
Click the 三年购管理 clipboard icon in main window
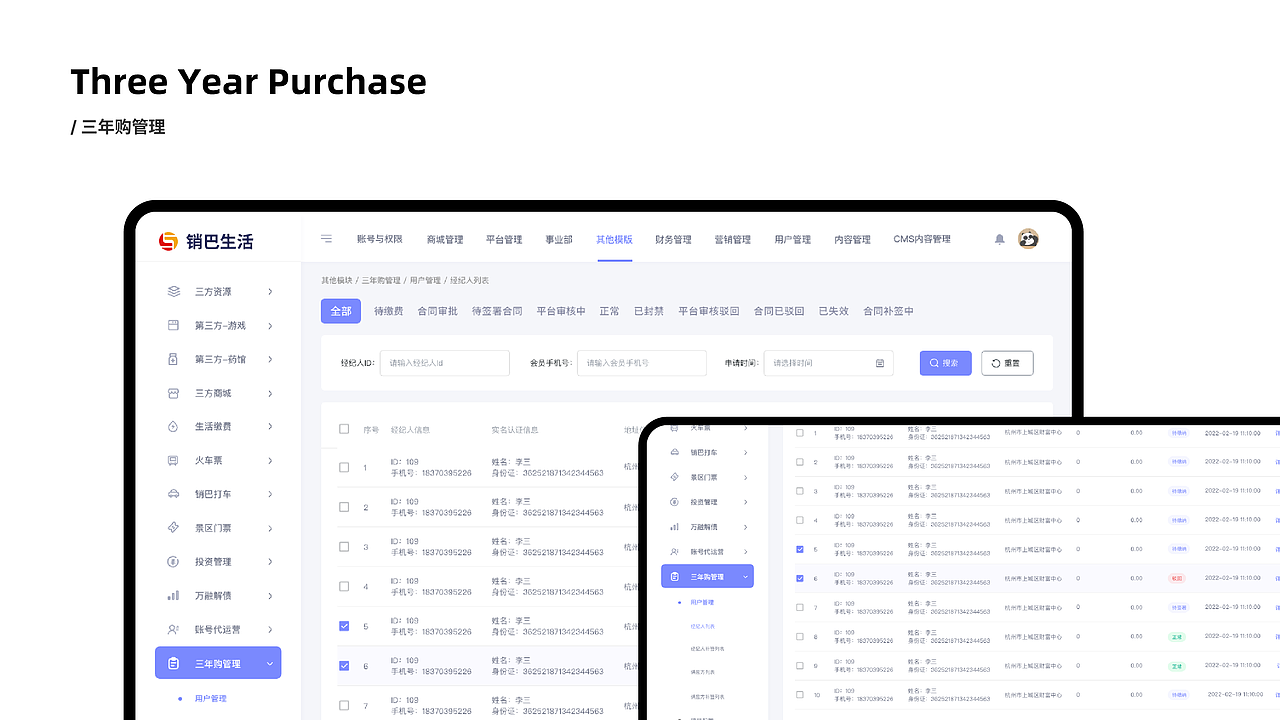click(173, 664)
